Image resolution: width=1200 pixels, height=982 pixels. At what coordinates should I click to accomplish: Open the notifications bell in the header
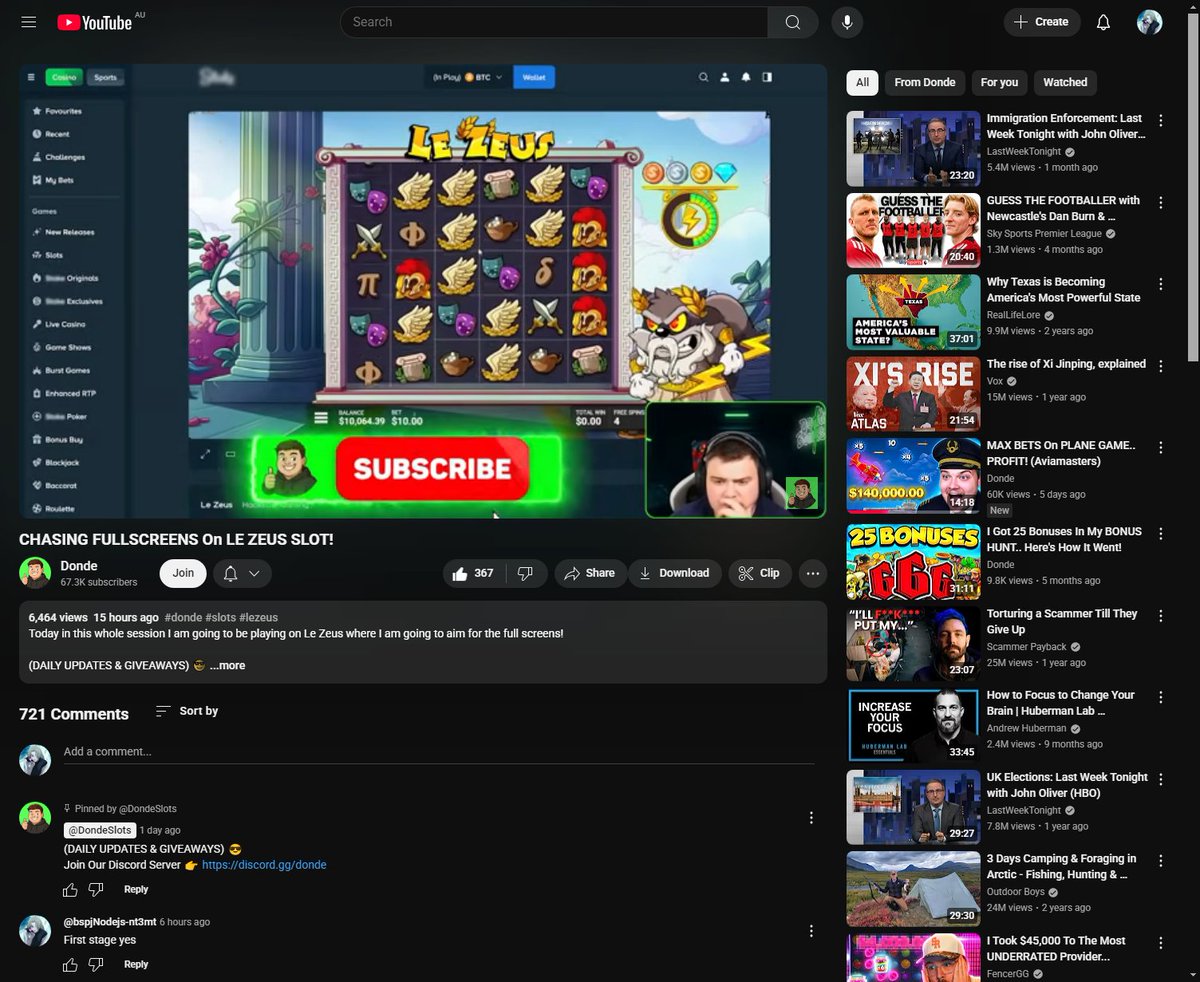1103,22
